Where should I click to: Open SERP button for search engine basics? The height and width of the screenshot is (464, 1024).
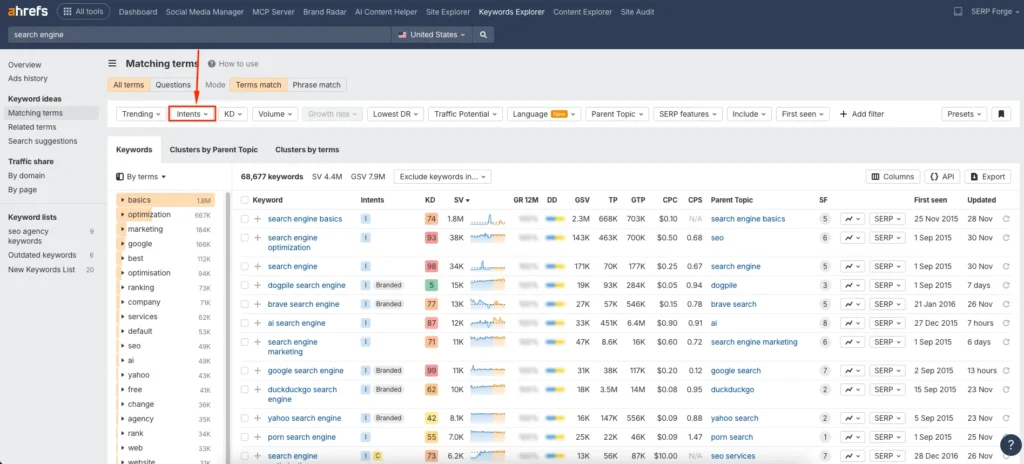click(887, 219)
